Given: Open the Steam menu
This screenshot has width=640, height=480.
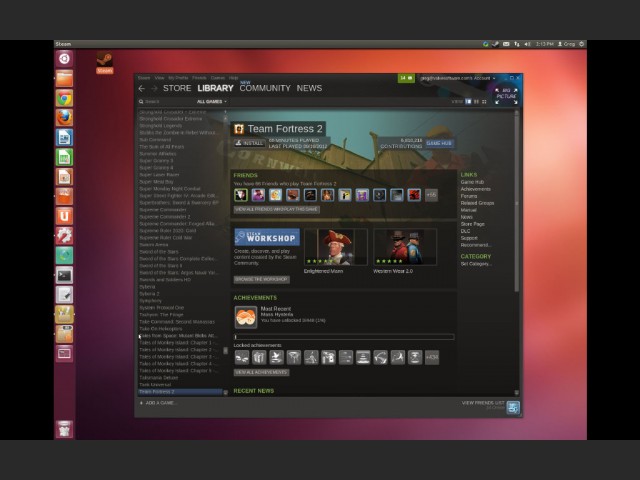Looking at the screenshot, I should click(x=144, y=78).
